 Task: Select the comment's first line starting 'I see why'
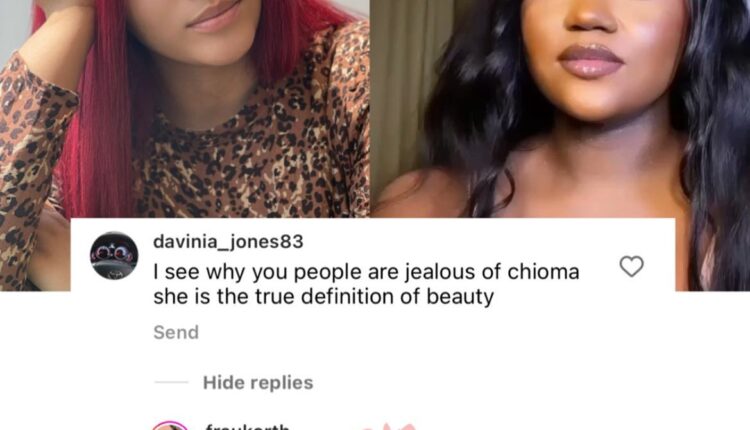click(x=366, y=272)
